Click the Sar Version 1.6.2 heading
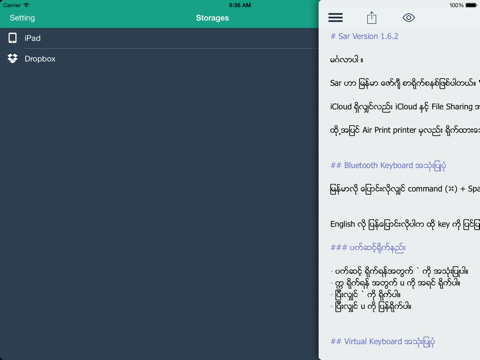This screenshot has height=360, width=480. point(364,36)
